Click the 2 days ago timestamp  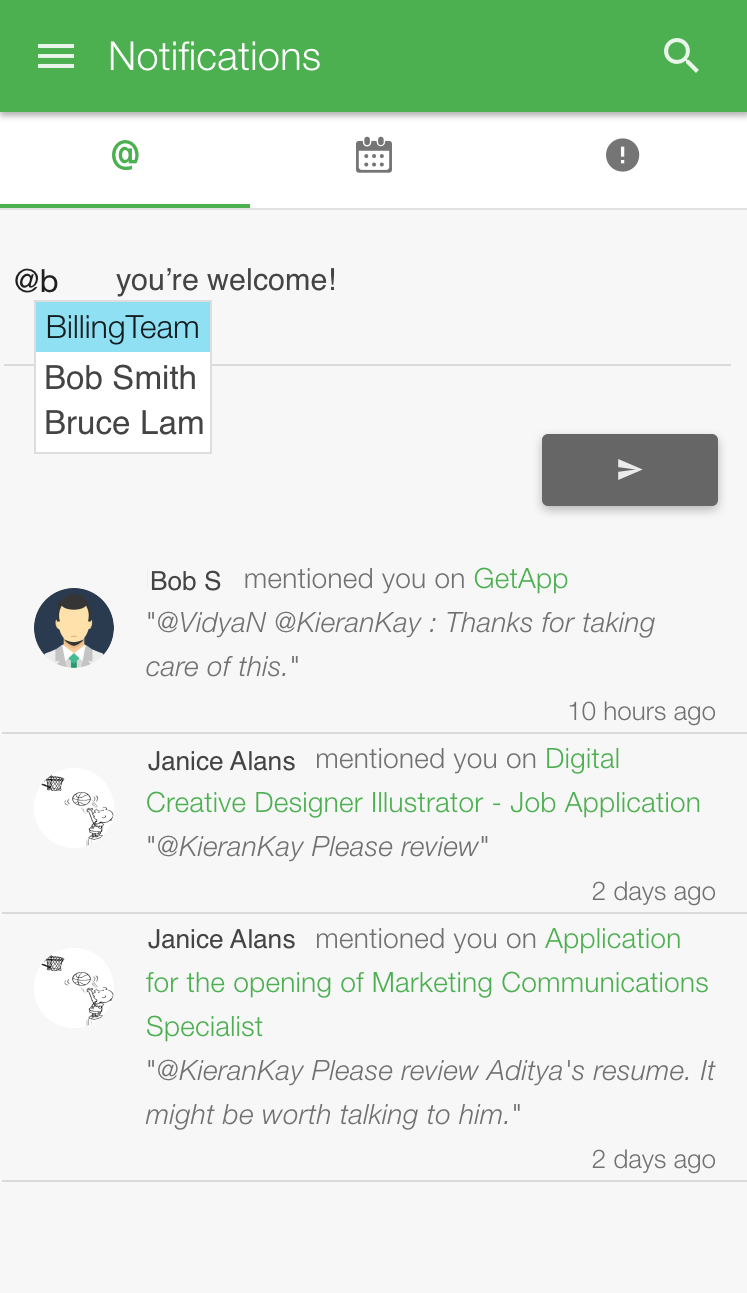click(653, 891)
